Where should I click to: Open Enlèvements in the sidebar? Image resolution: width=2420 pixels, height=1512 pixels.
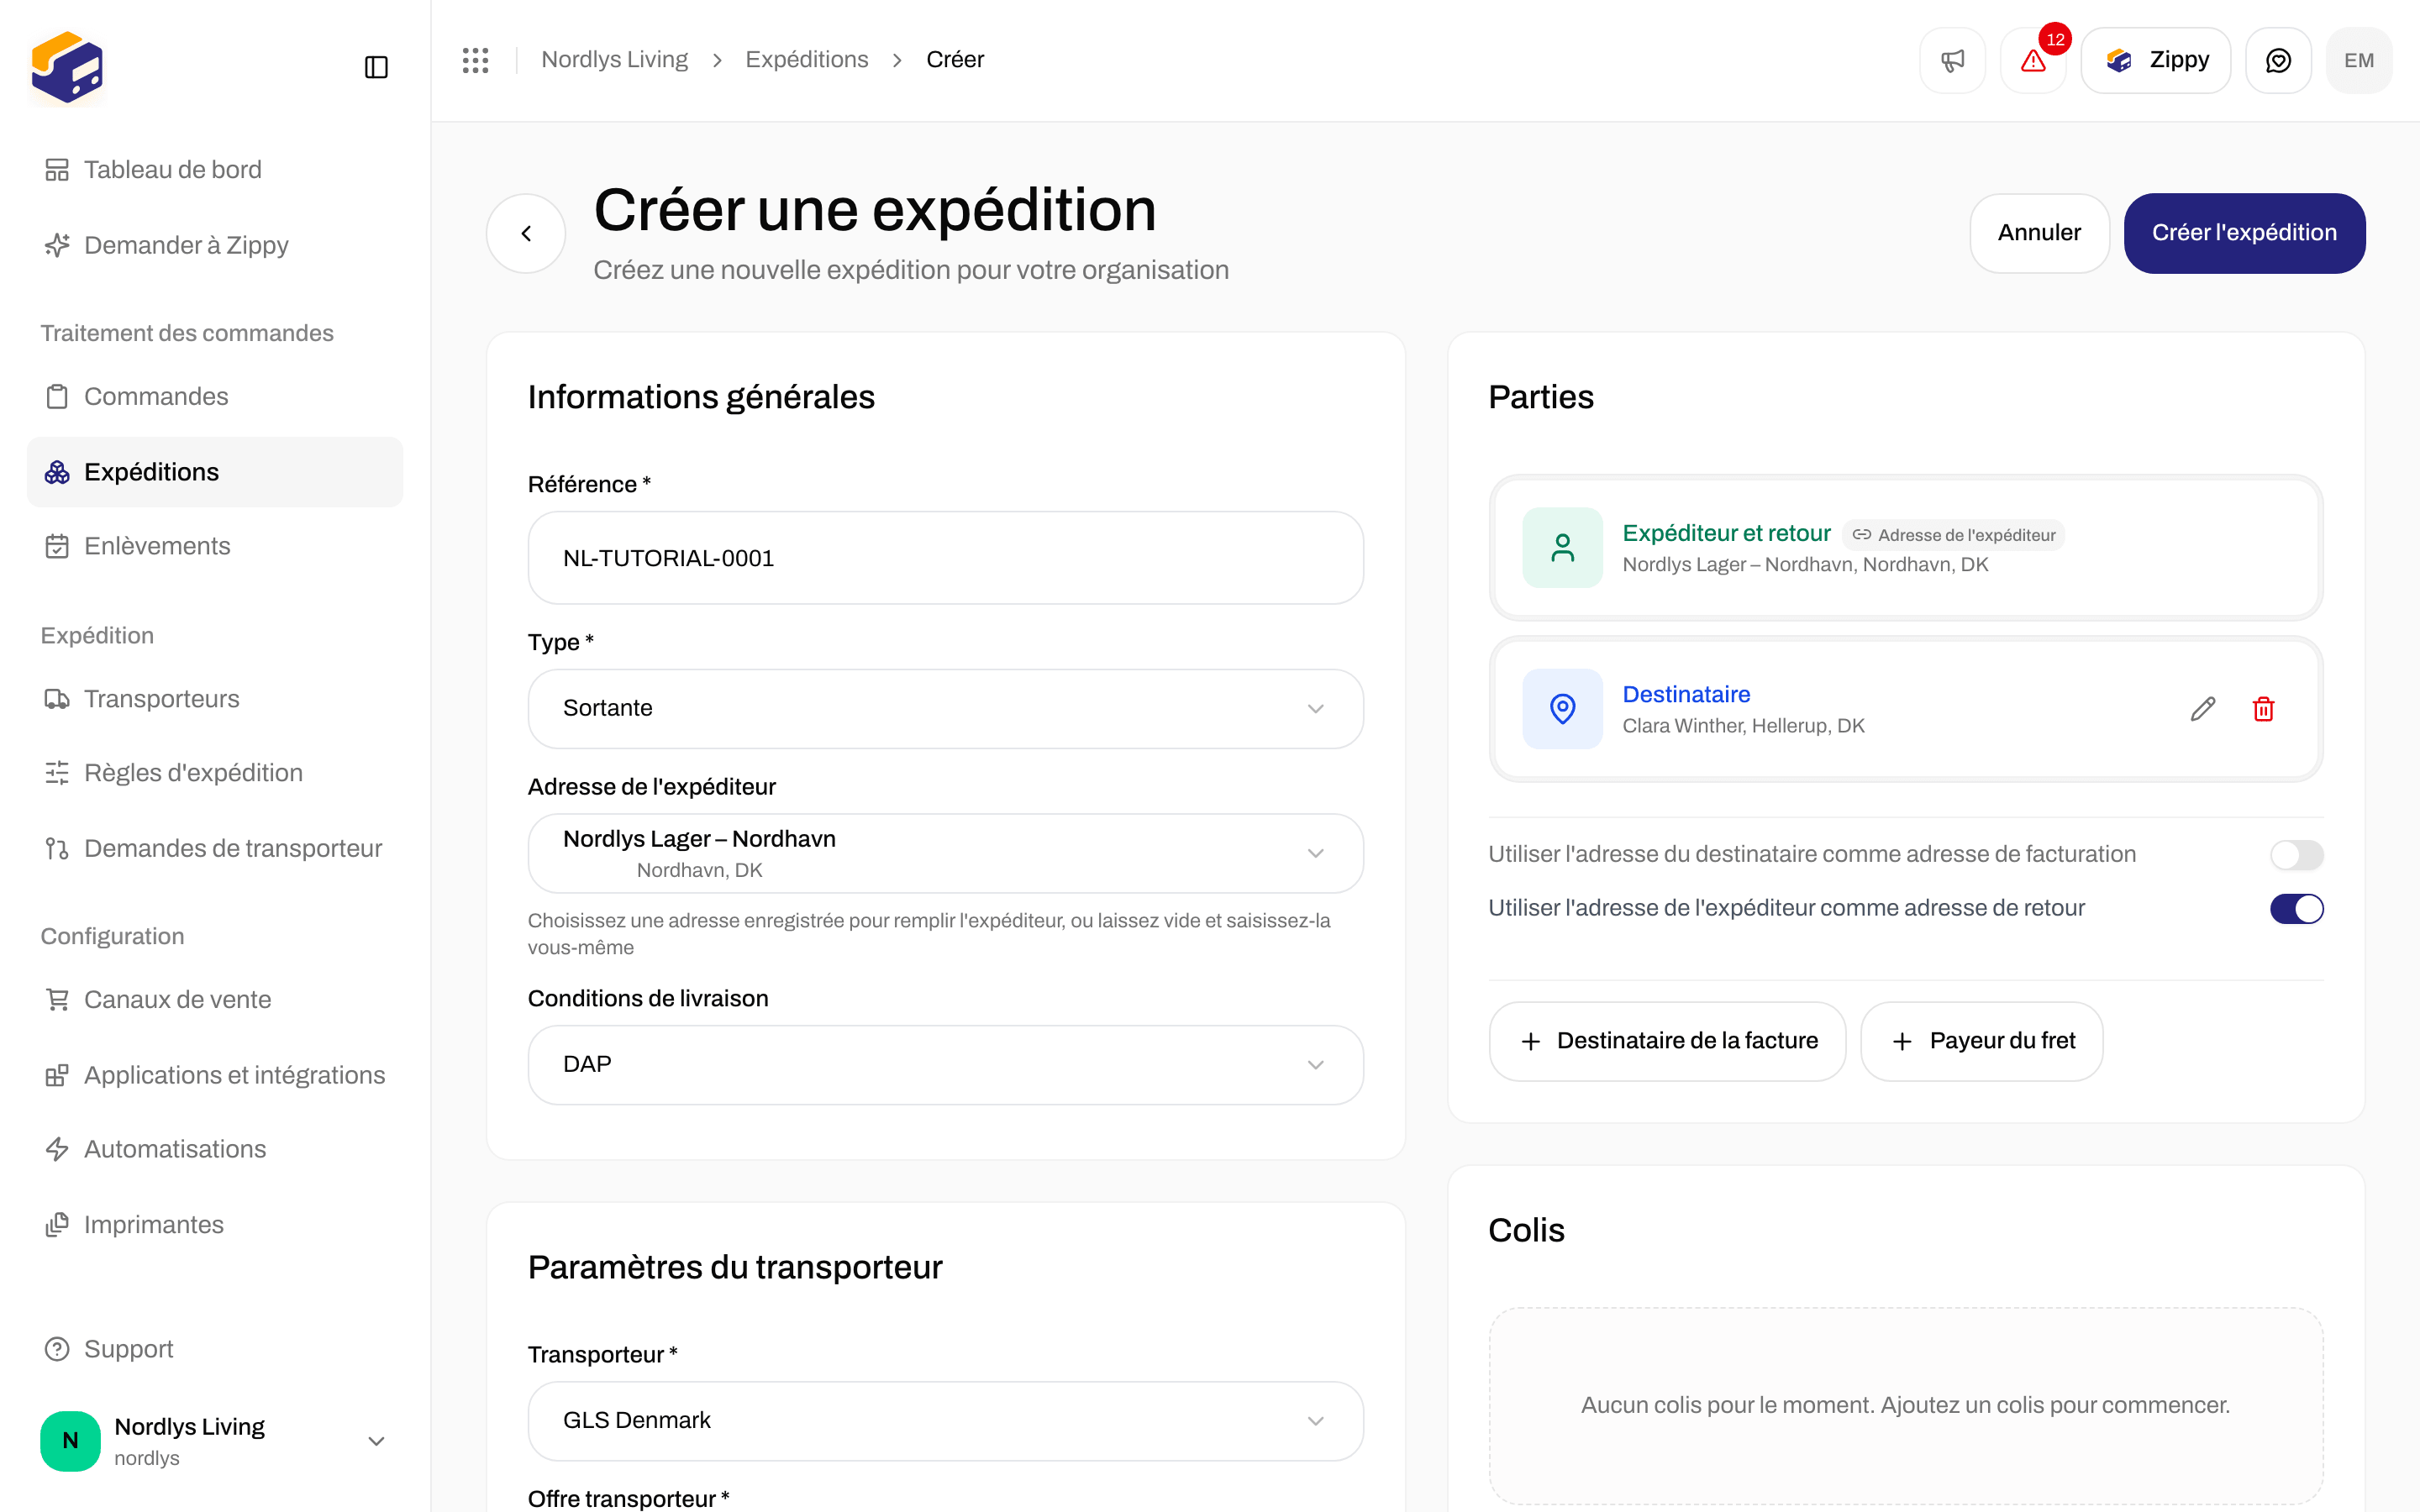click(x=215, y=546)
